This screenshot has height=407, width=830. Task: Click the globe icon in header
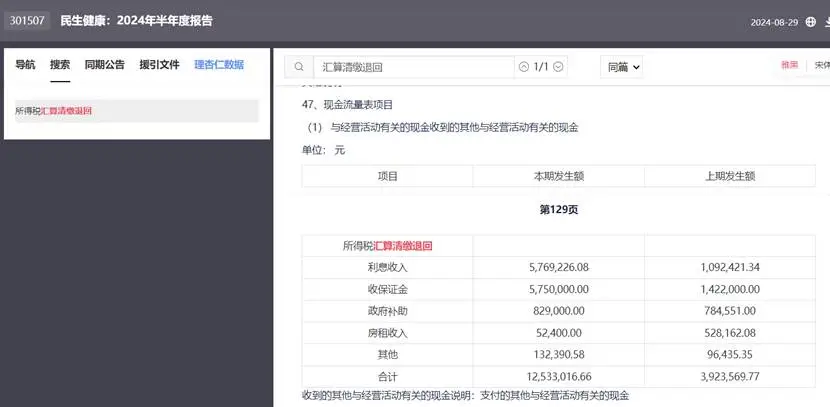pyautogui.click(x=810, y=22)
